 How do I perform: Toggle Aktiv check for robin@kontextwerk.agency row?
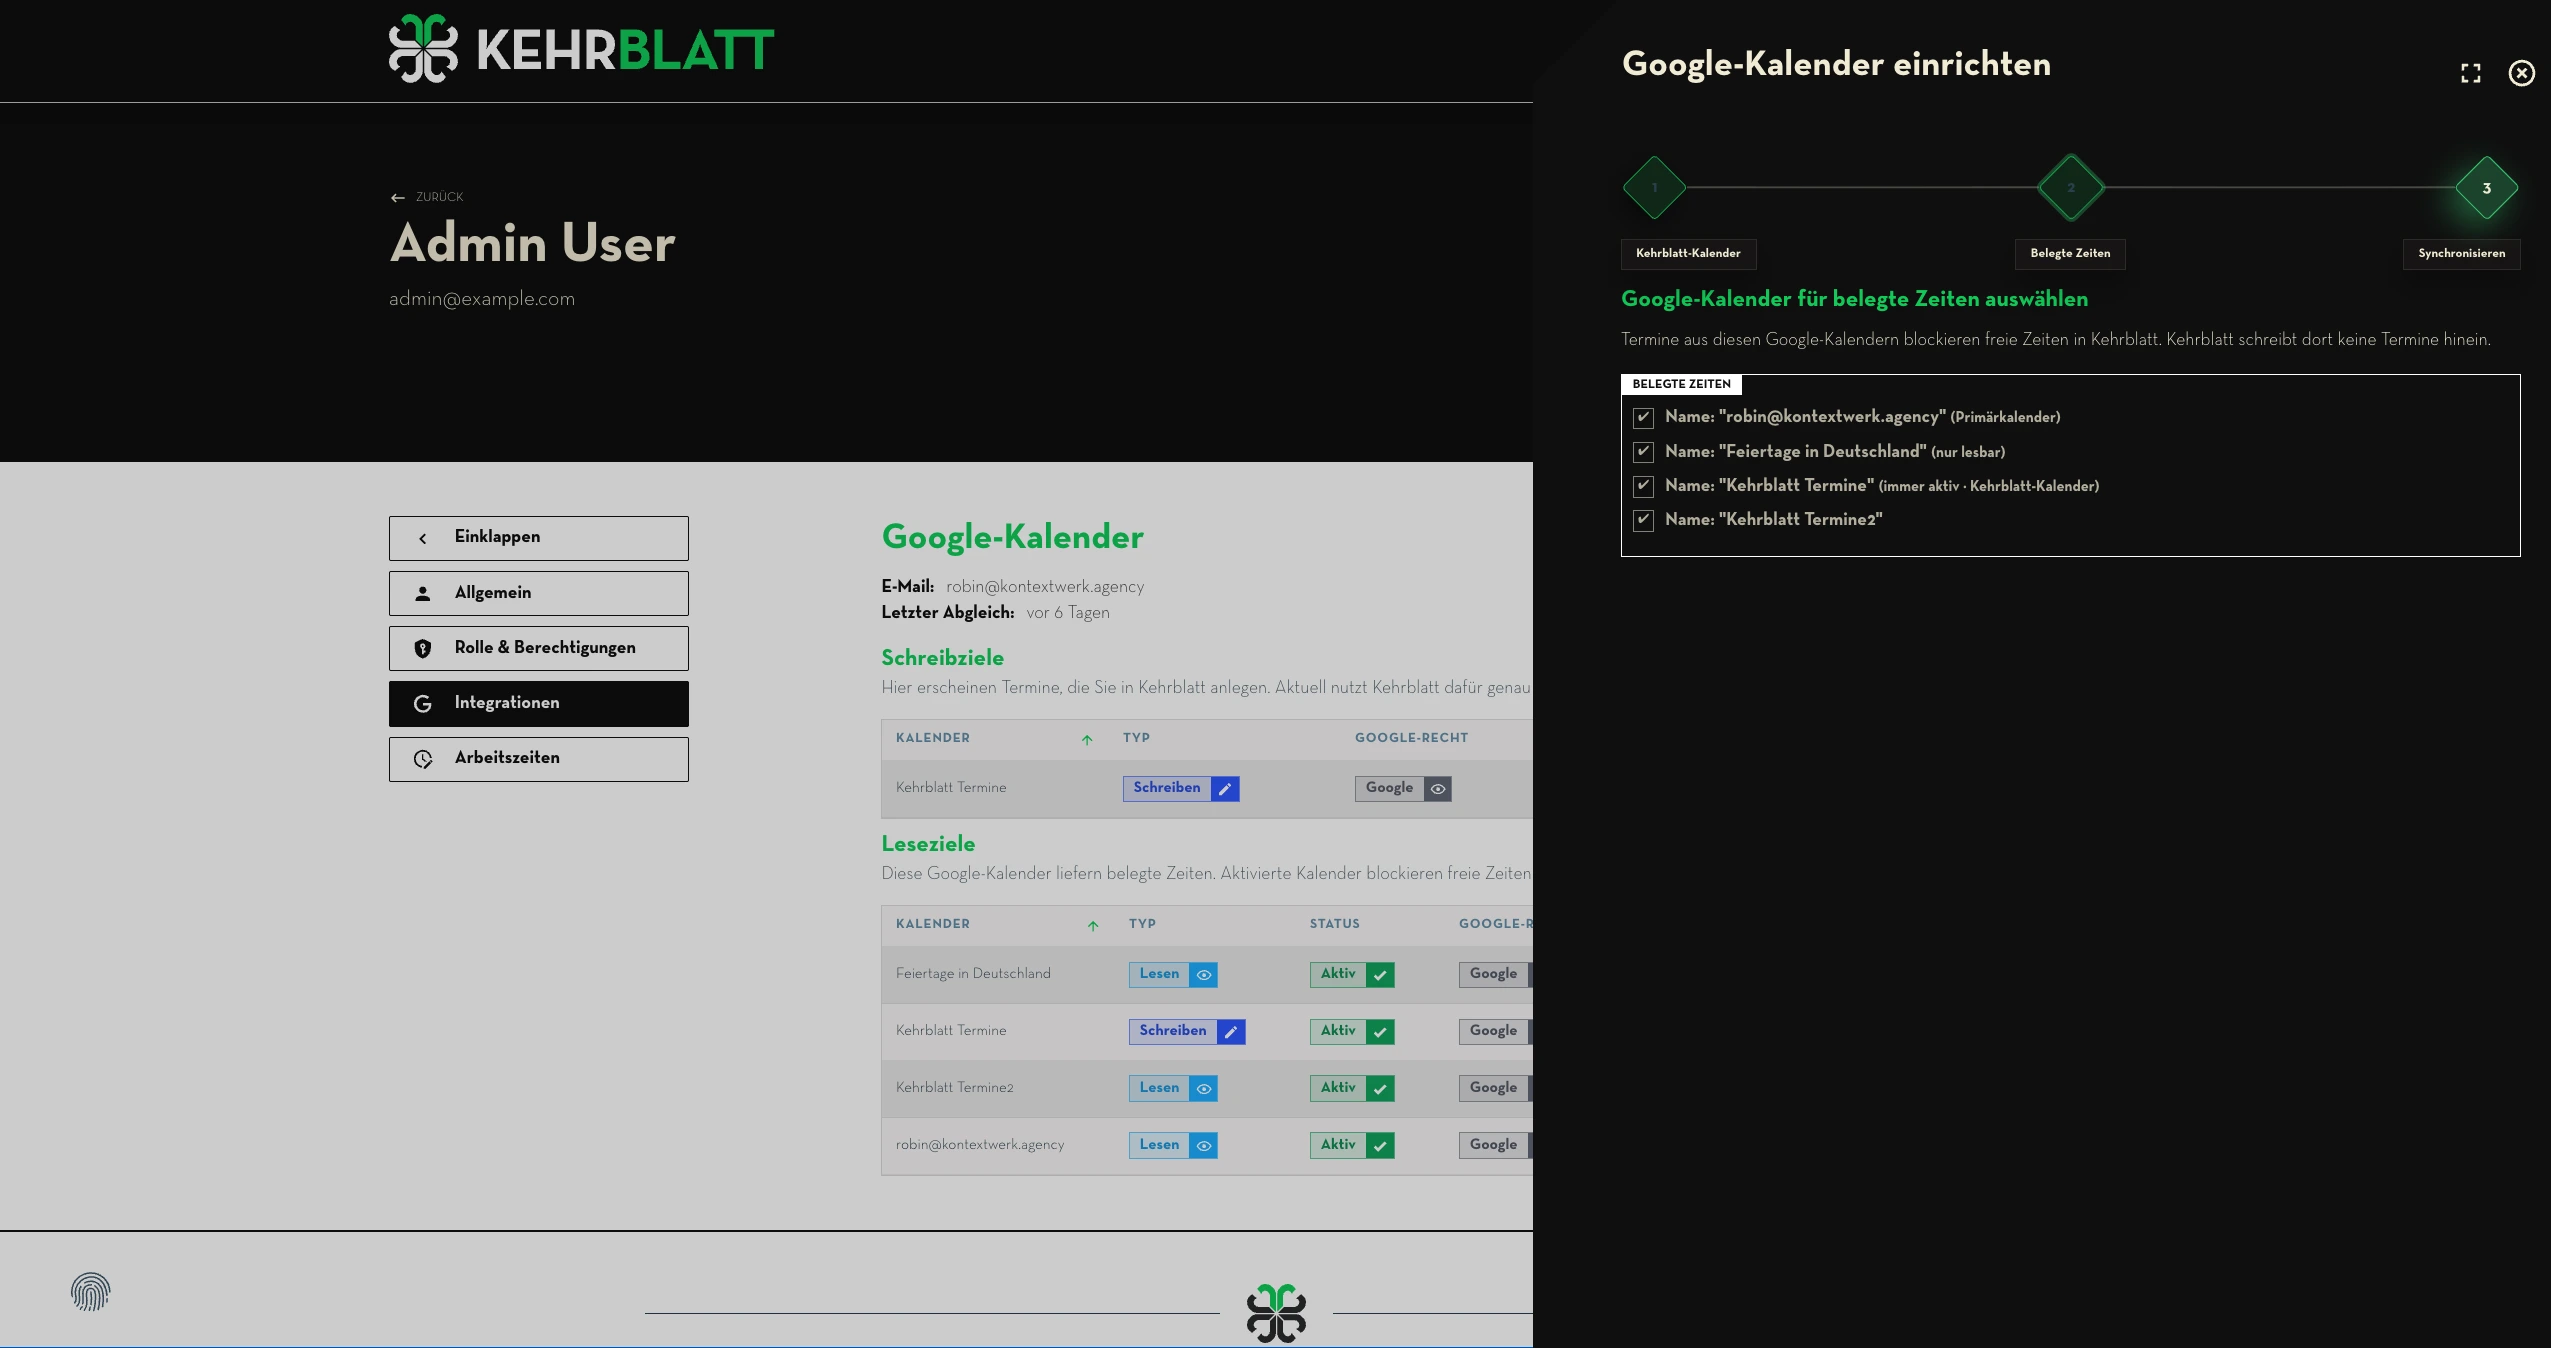pos(1380,1146)
